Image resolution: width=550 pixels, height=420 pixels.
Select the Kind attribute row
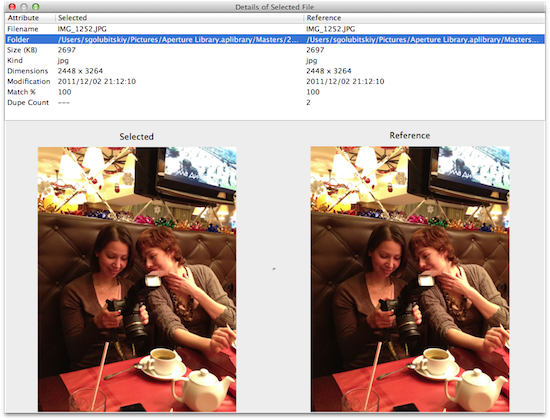pos(275,60)
